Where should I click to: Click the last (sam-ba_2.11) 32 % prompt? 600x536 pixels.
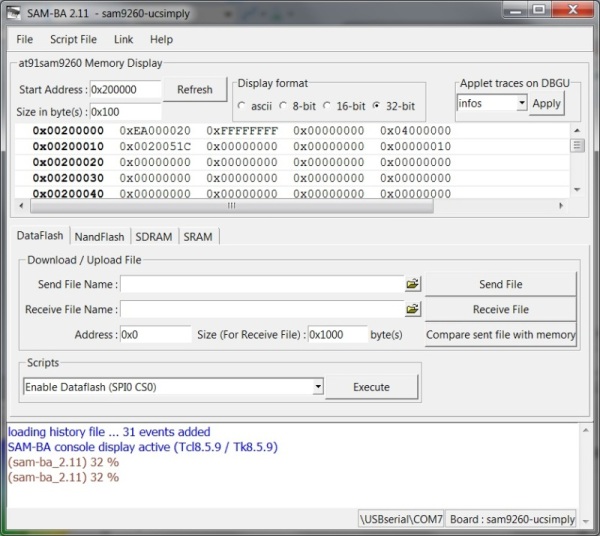[64, 477]
